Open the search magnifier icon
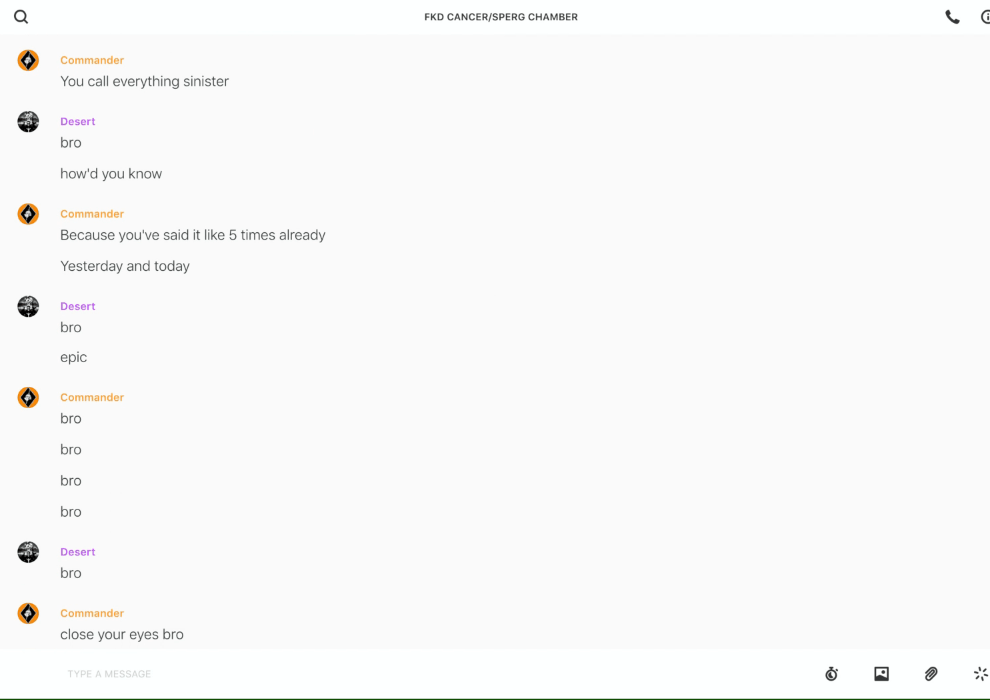The image size is (990, 700). coord(21,17)
